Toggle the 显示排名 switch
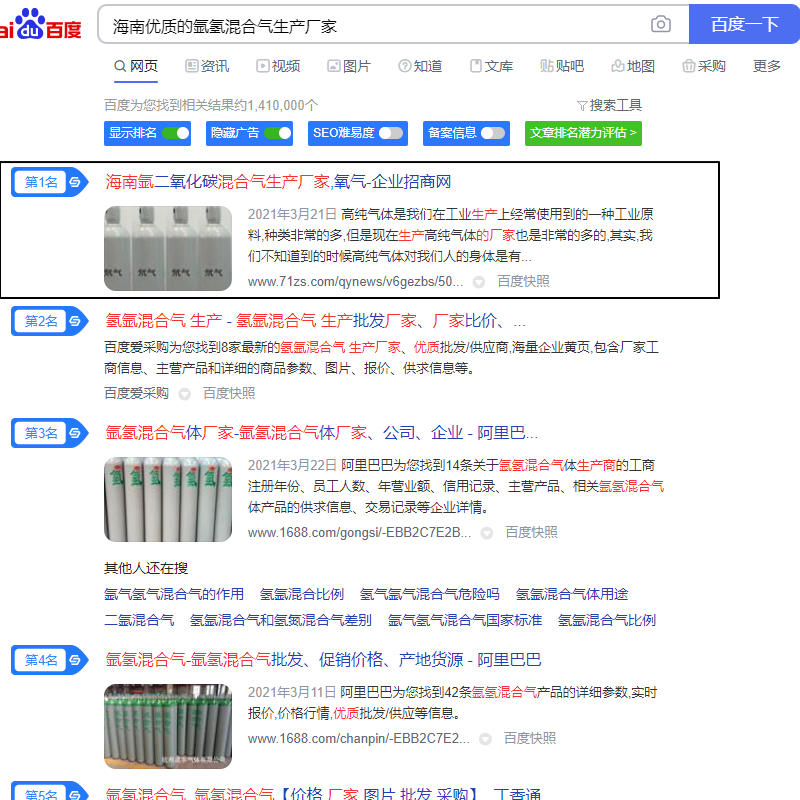Screen dimensions: 800x800 tap(176, 133)
